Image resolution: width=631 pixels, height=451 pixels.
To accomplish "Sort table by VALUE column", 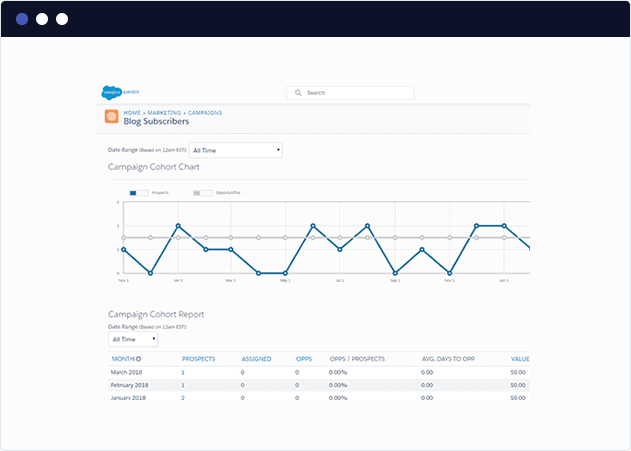I will click(x=520, y=359).
